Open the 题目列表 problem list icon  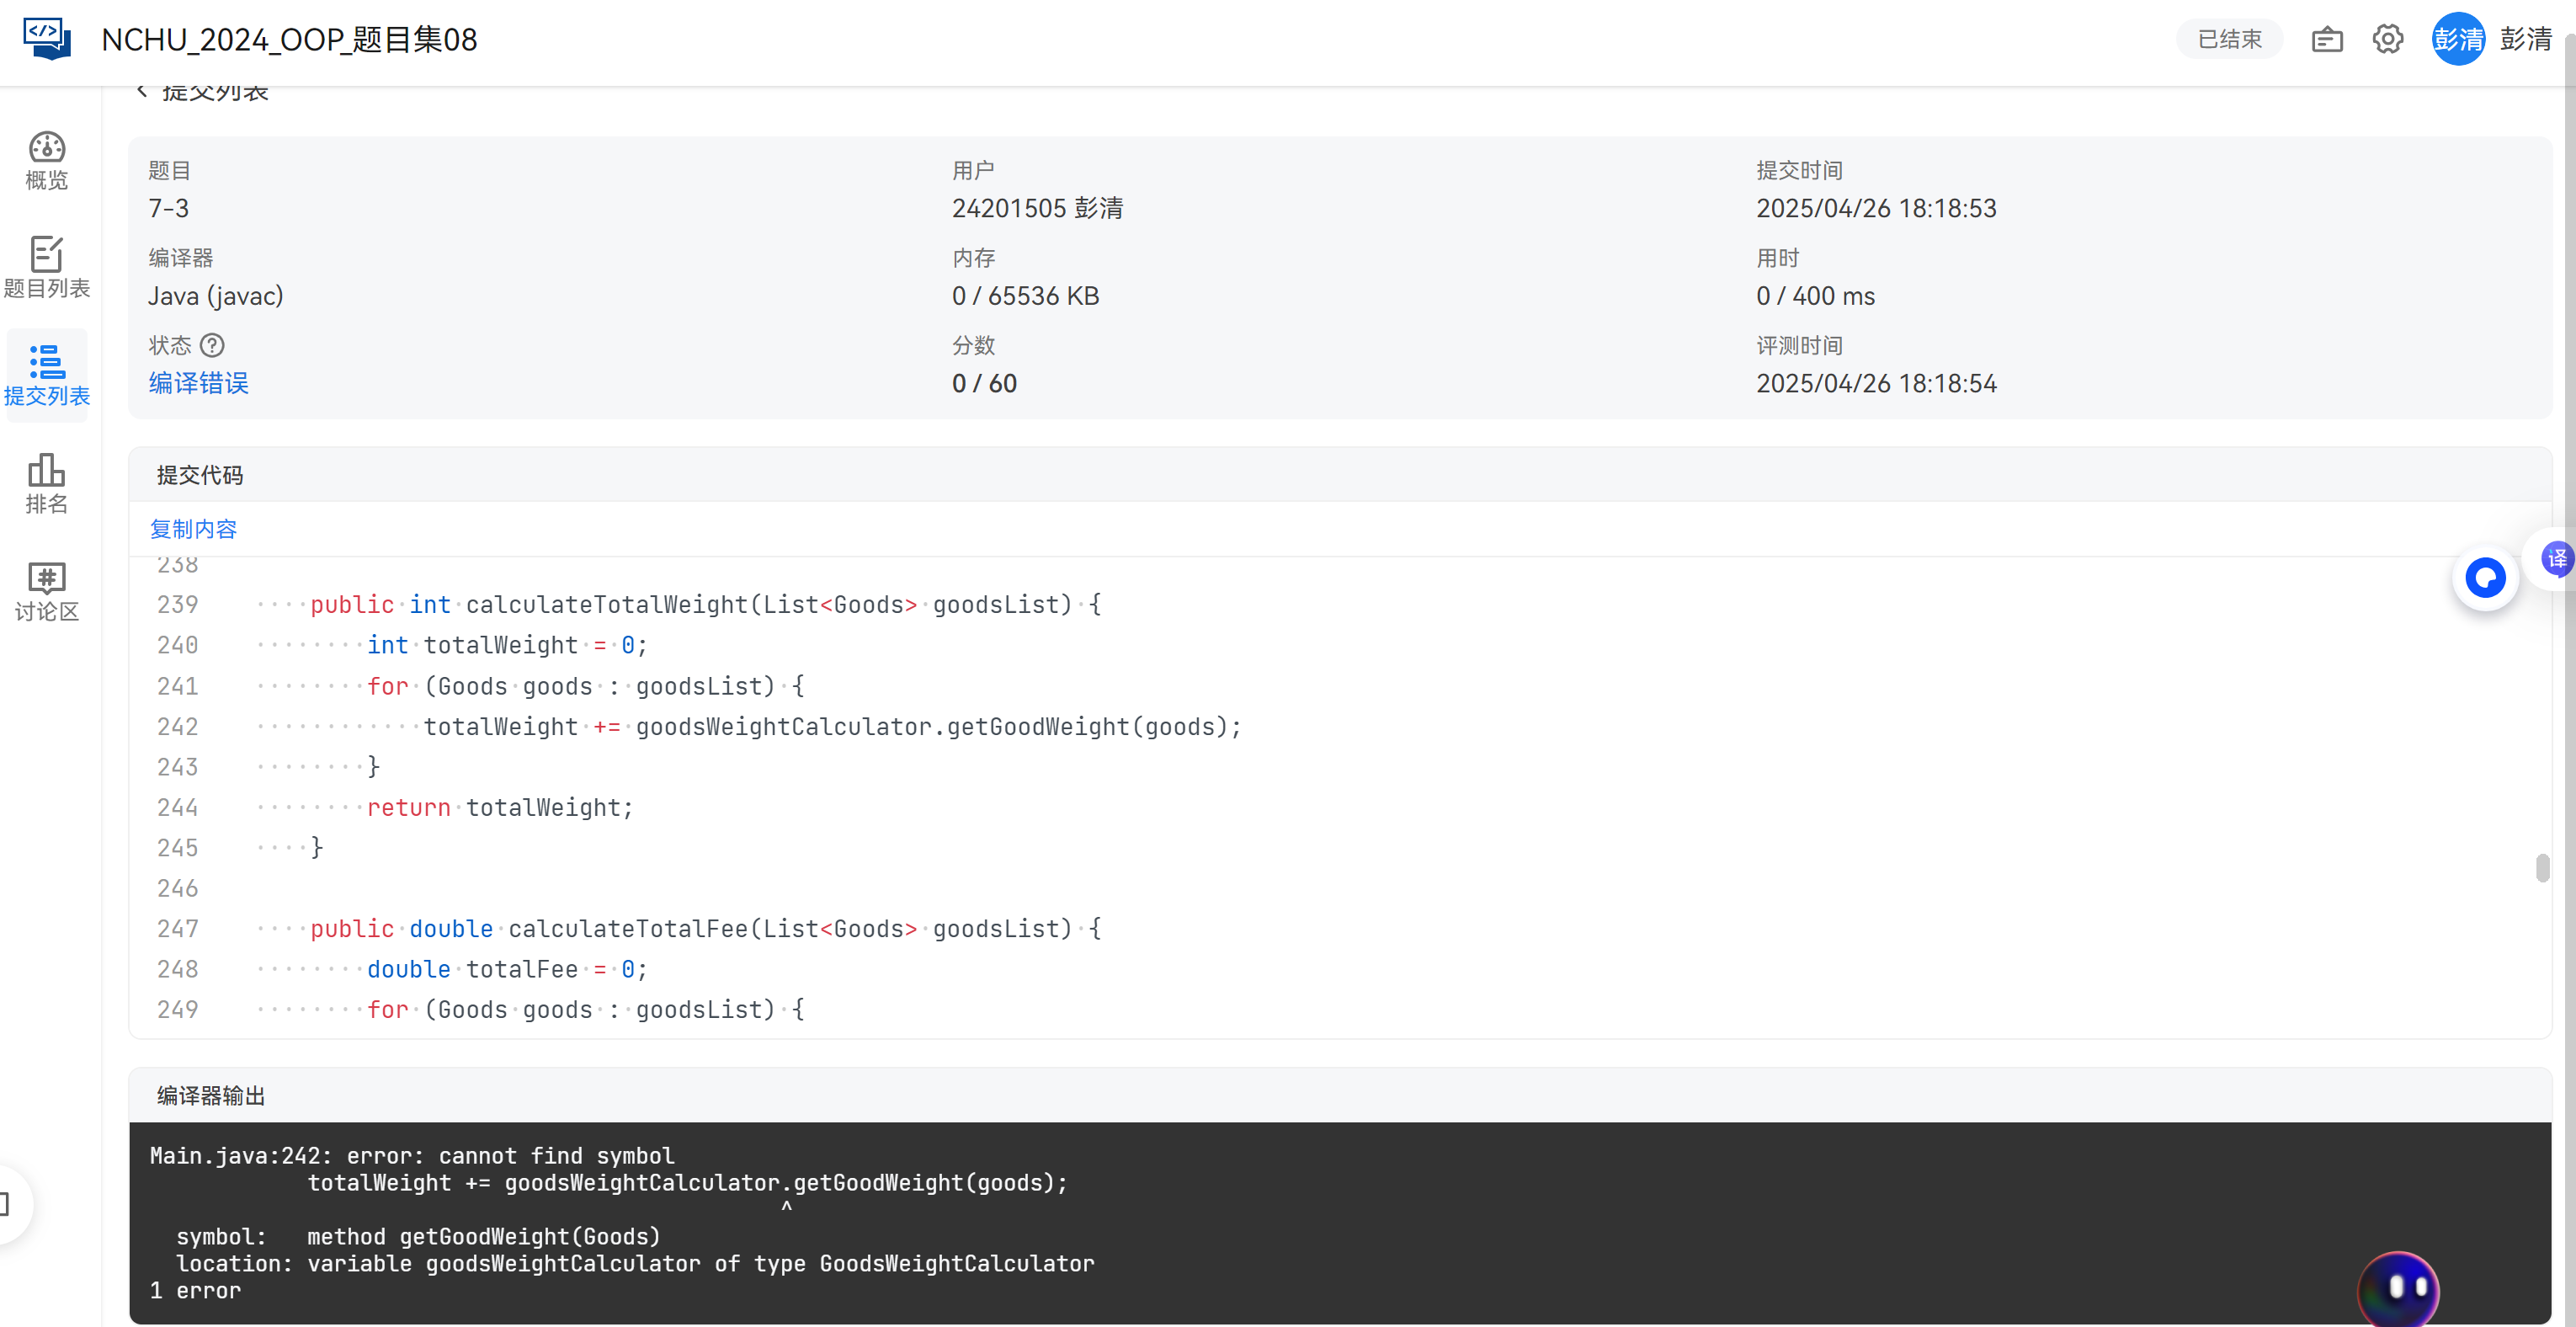point(46,267)
